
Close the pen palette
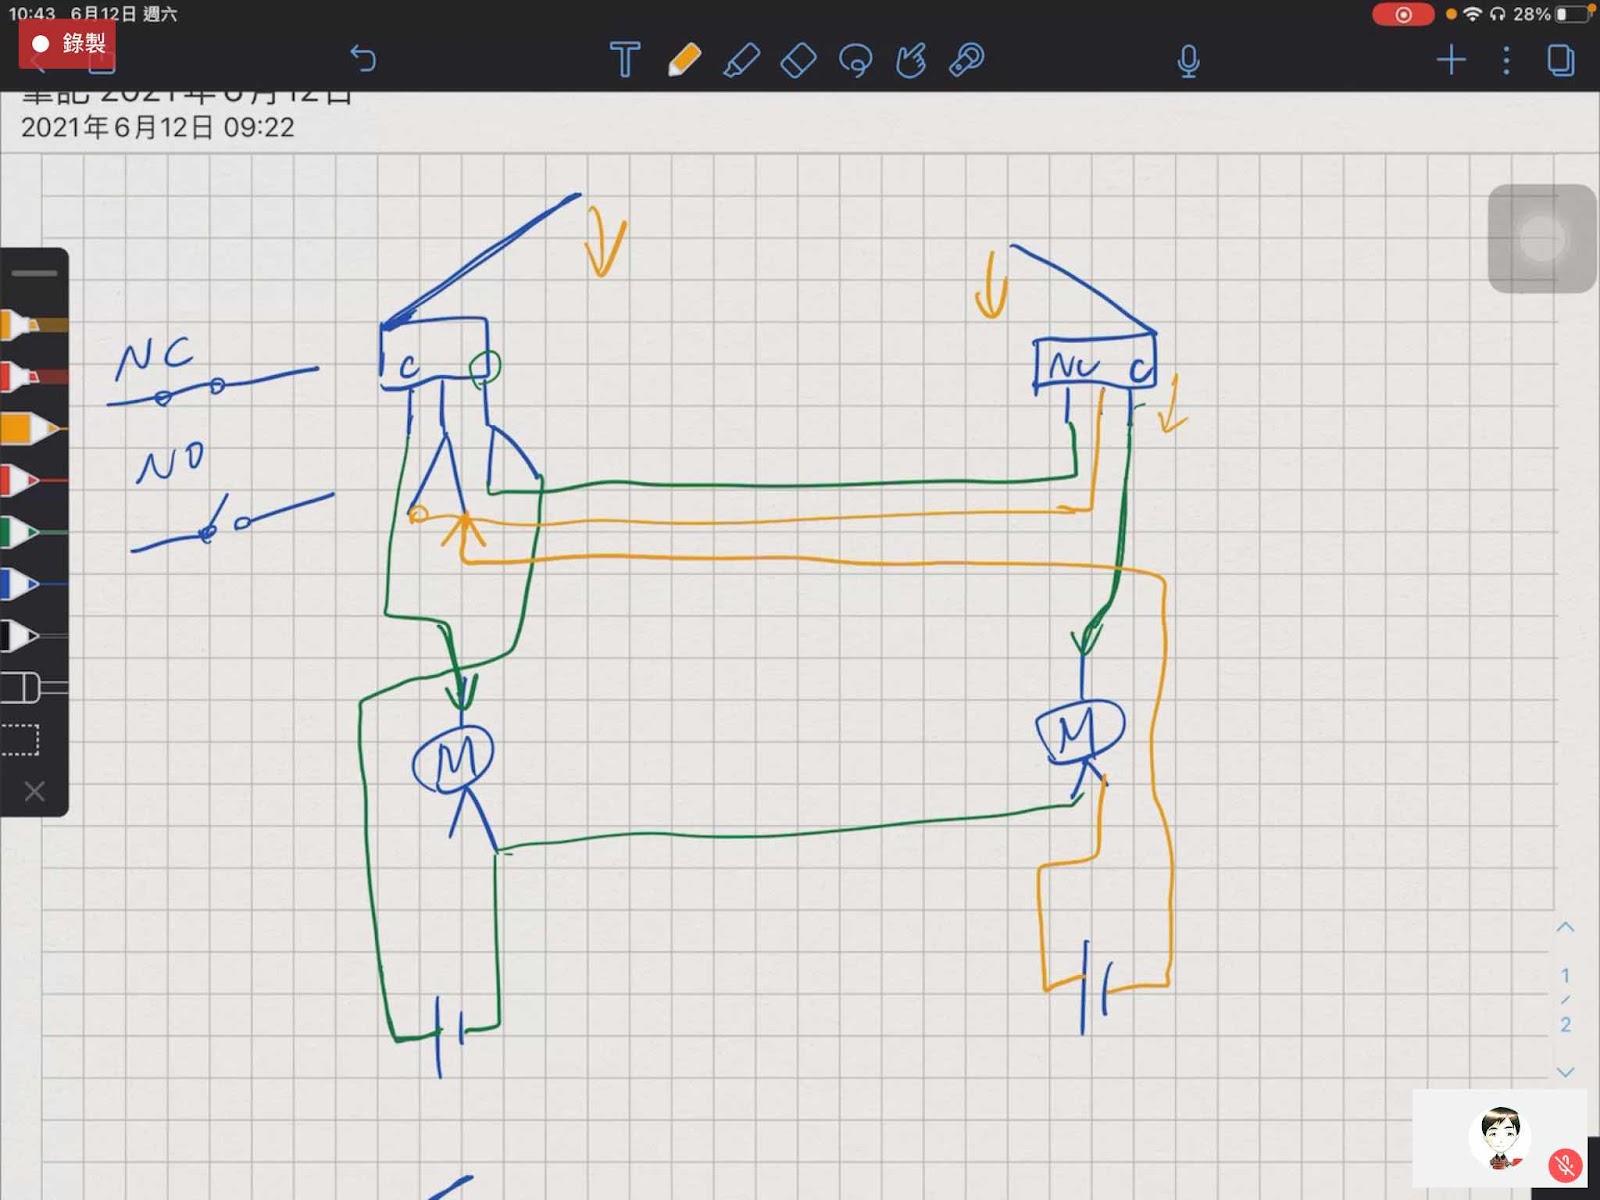(34, 792)
